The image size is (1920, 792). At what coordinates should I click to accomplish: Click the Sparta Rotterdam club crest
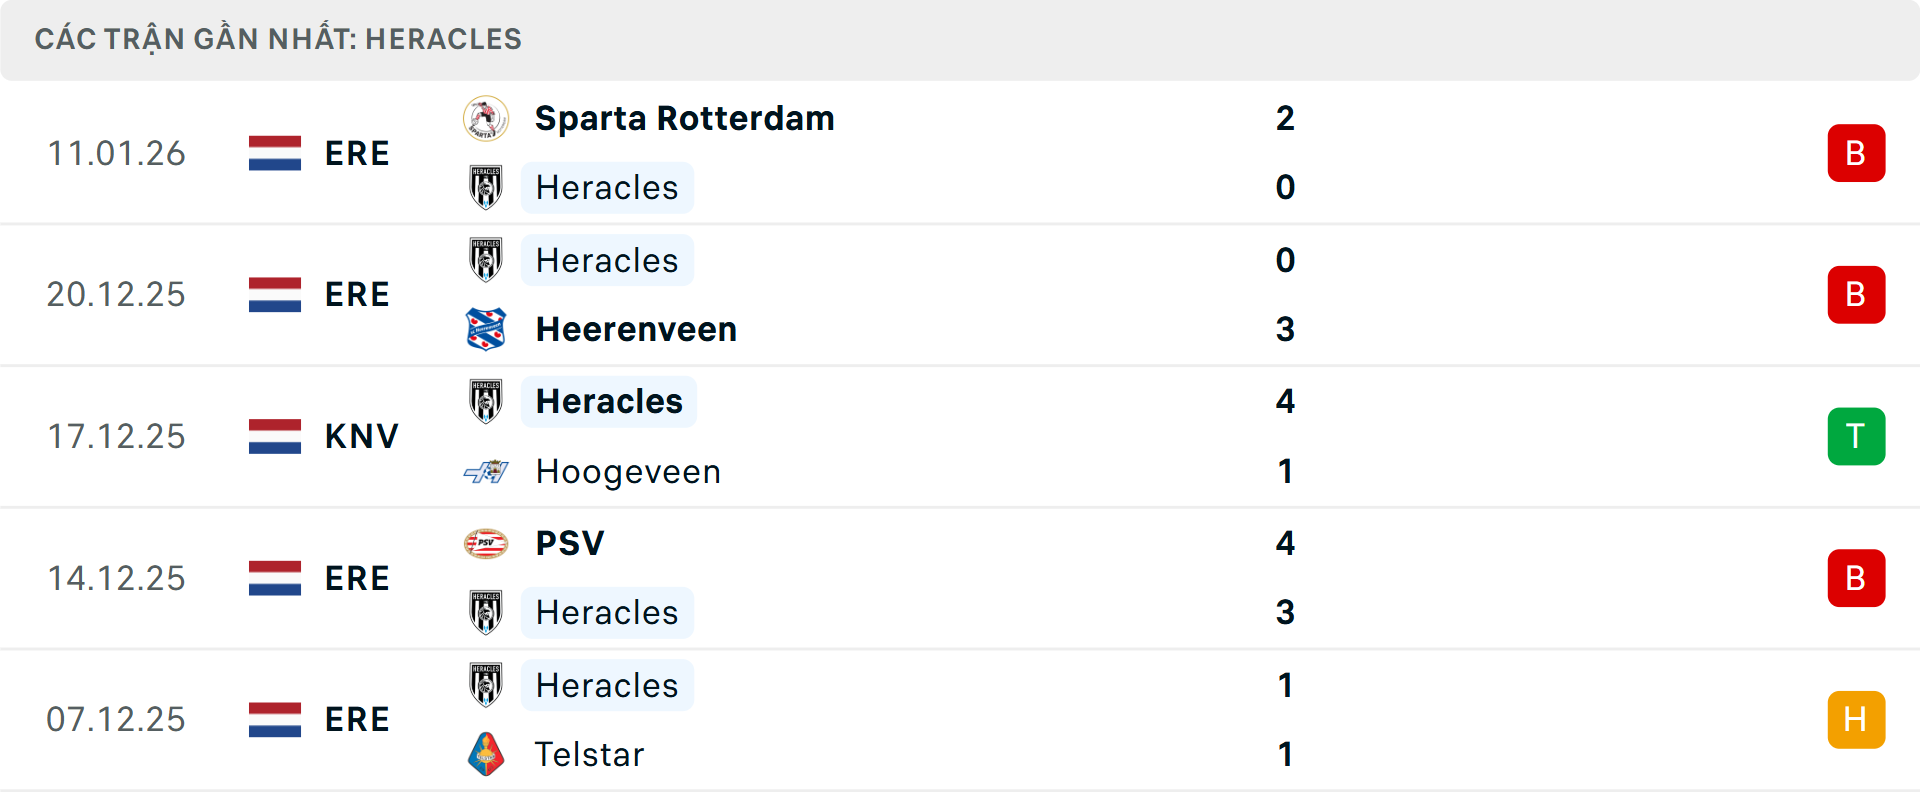(486, 118)
